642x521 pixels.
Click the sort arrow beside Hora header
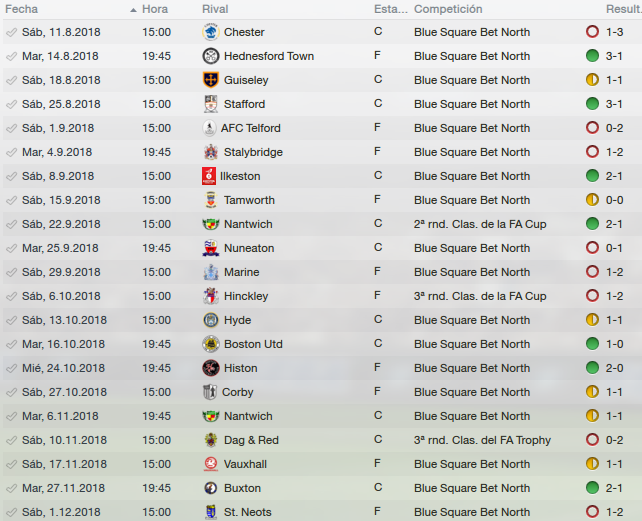pyautogui.click(x=134, y=9)
